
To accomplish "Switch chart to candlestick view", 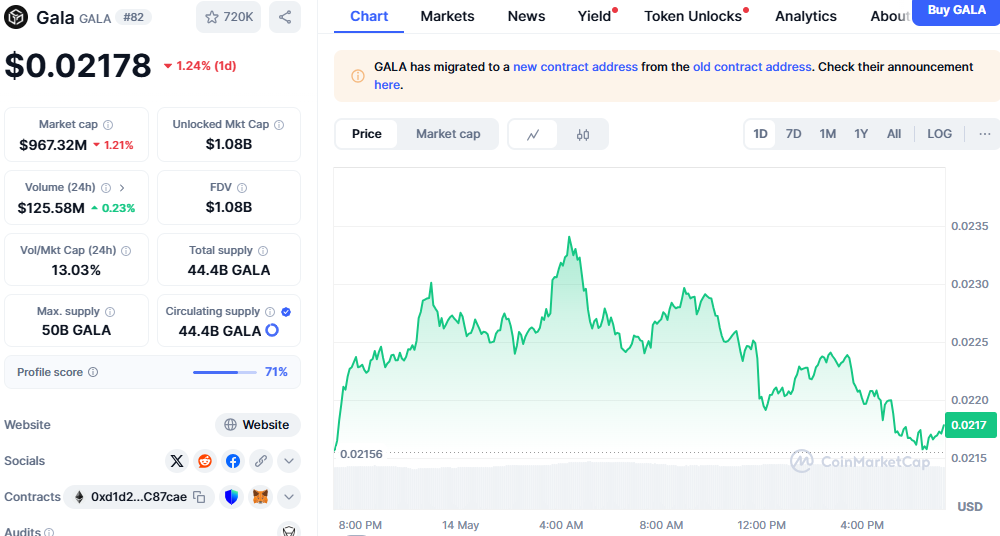I will [583, 134].
